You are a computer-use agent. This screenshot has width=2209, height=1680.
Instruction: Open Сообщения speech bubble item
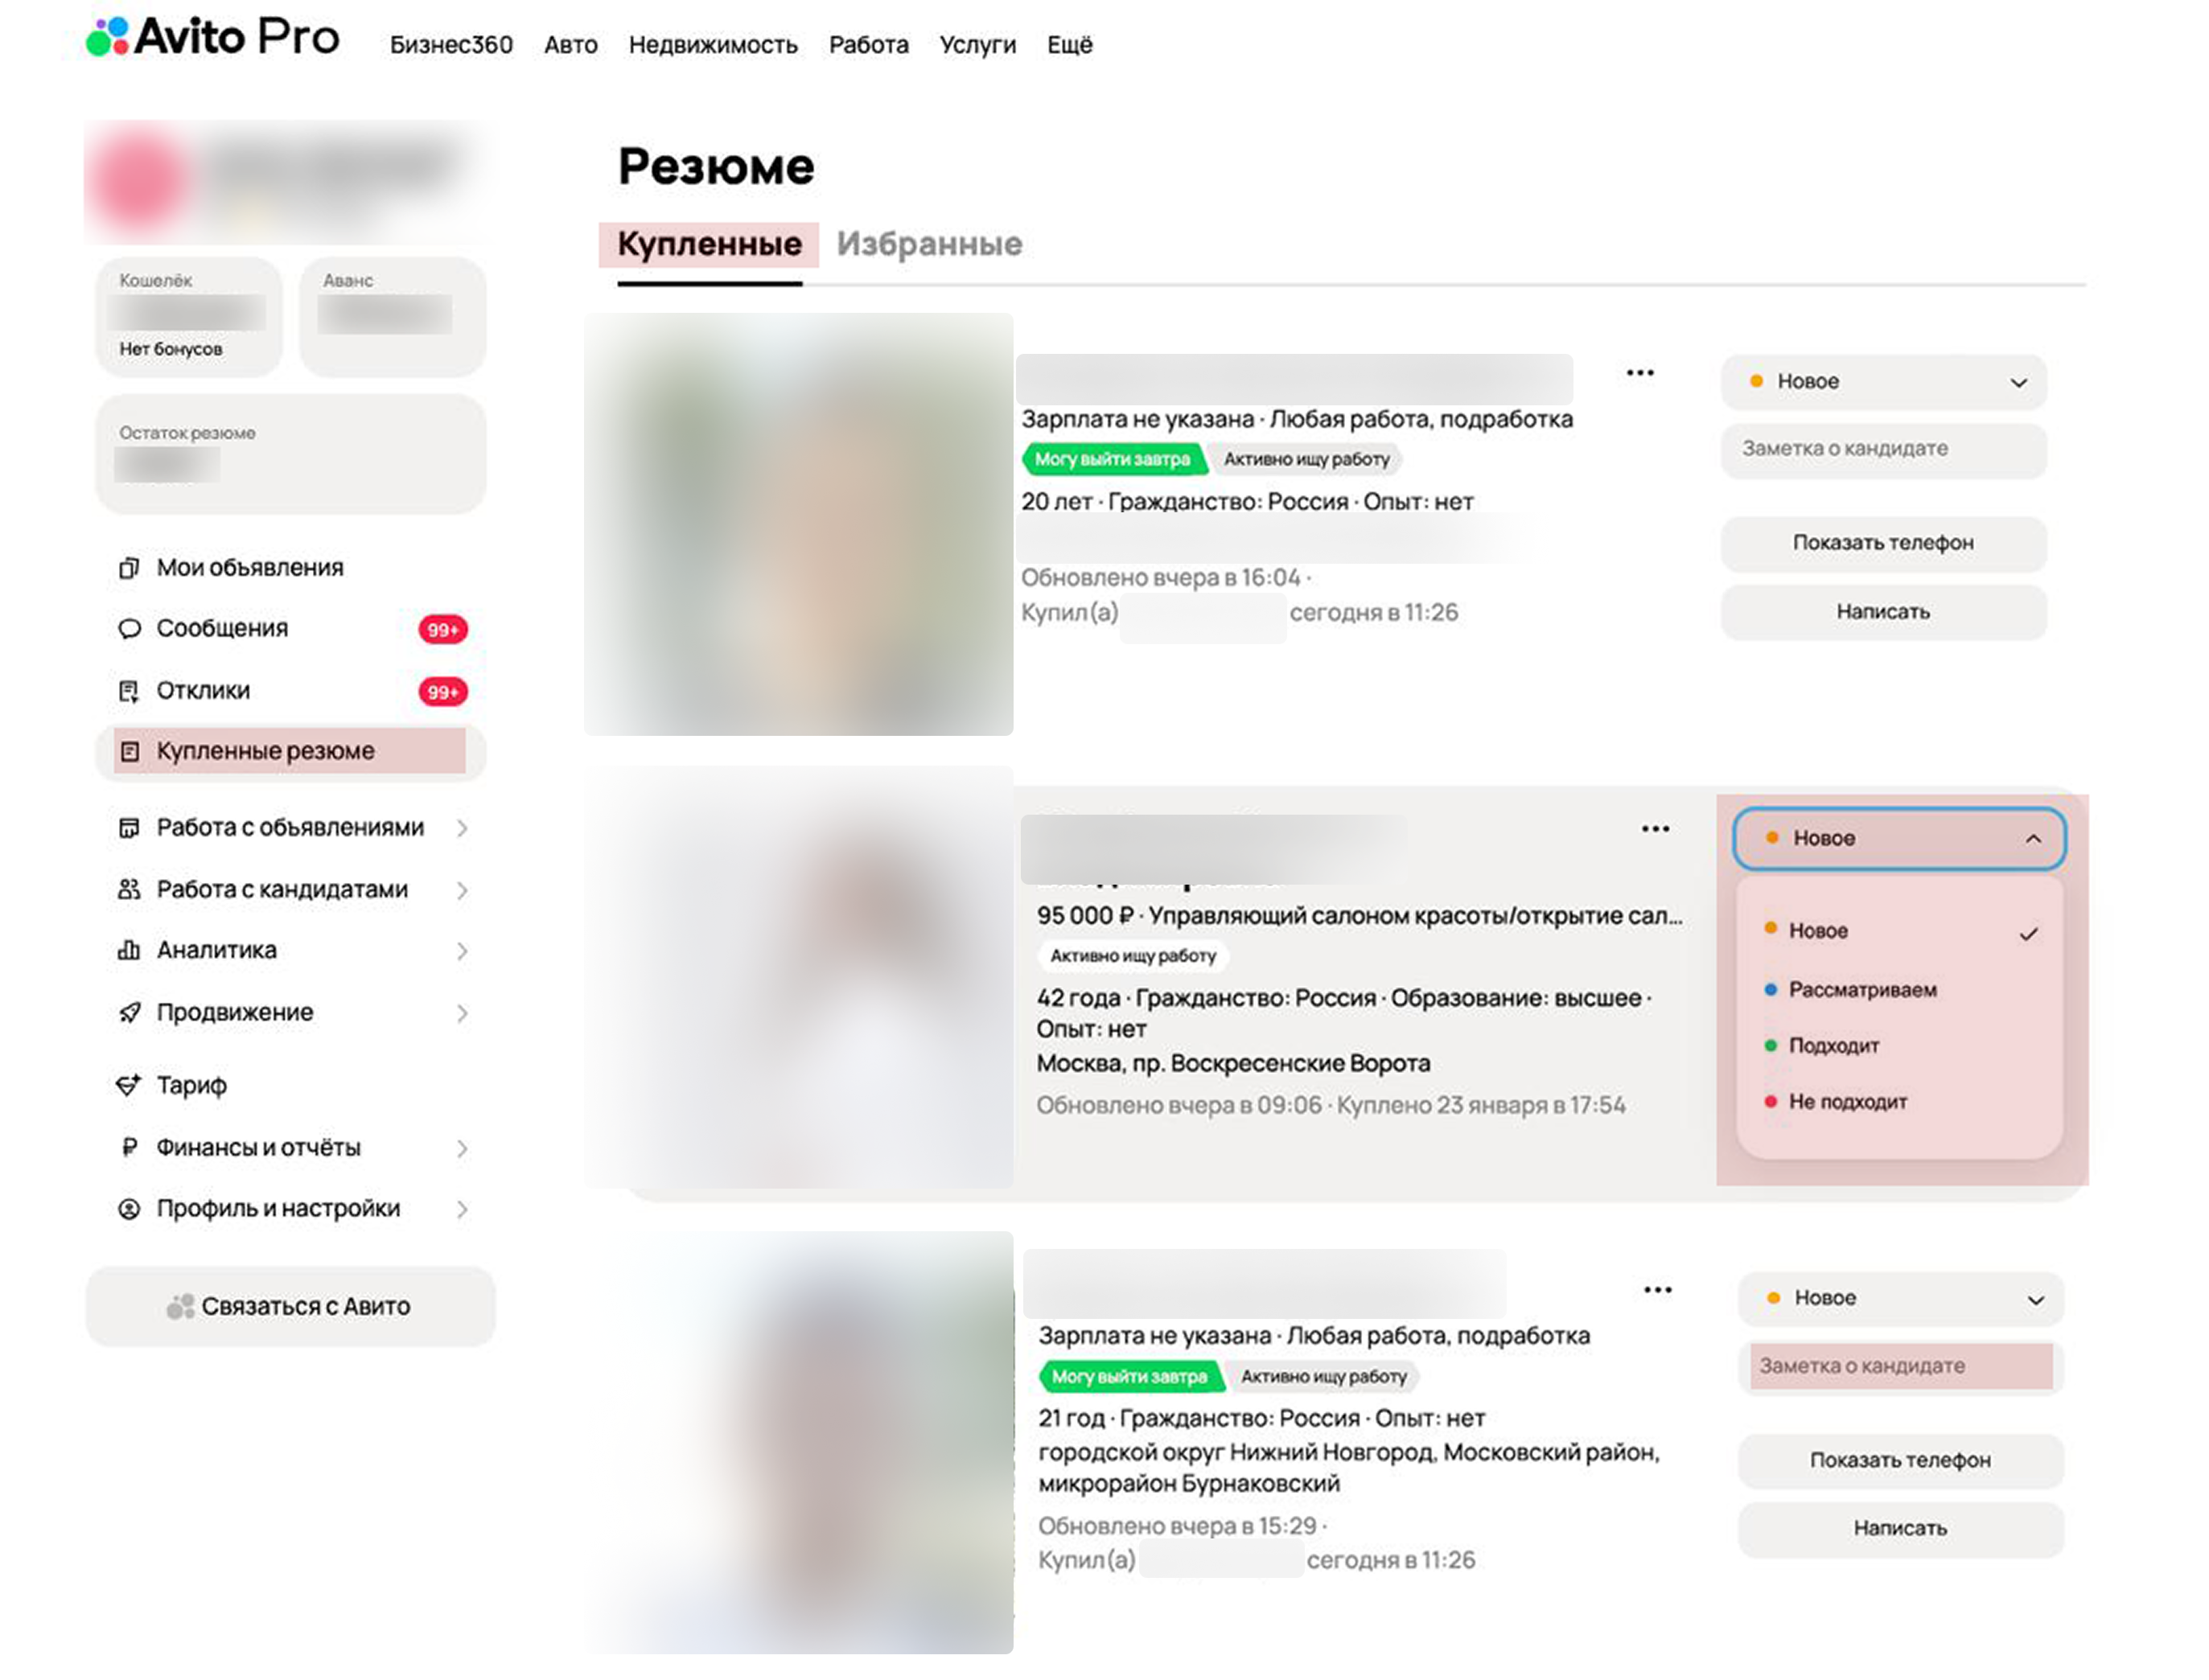pyautogui.click(x=222, y=629)
